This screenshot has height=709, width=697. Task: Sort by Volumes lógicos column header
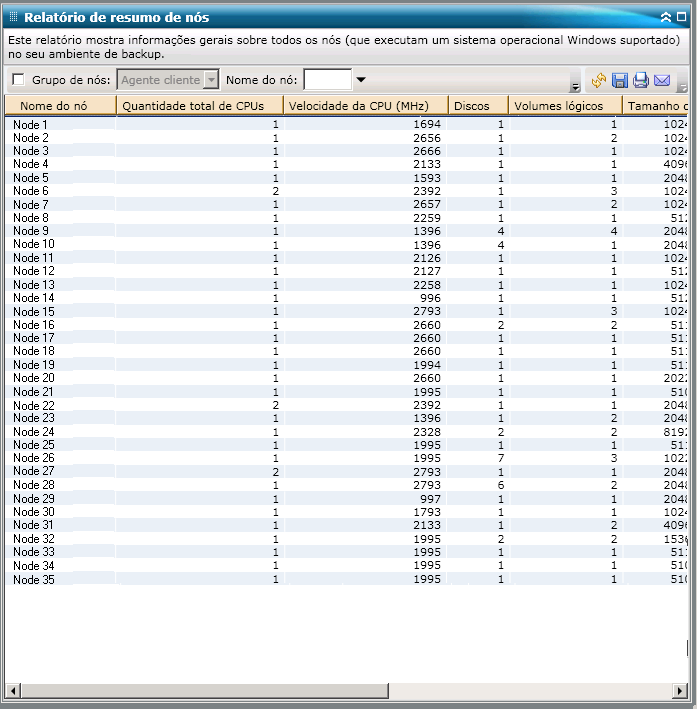pyautogui.click(x=565, y=106)
